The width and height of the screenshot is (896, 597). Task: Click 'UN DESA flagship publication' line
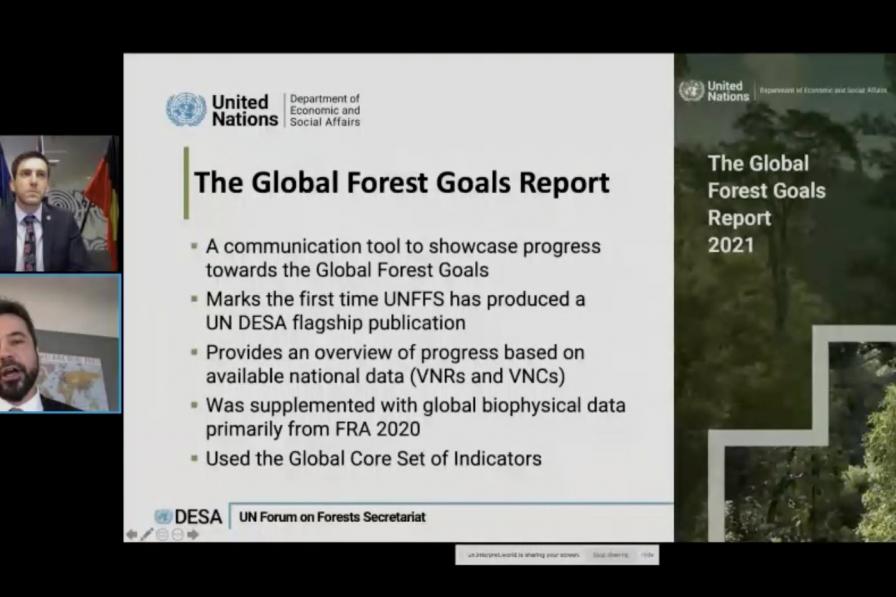click(336, 323)
